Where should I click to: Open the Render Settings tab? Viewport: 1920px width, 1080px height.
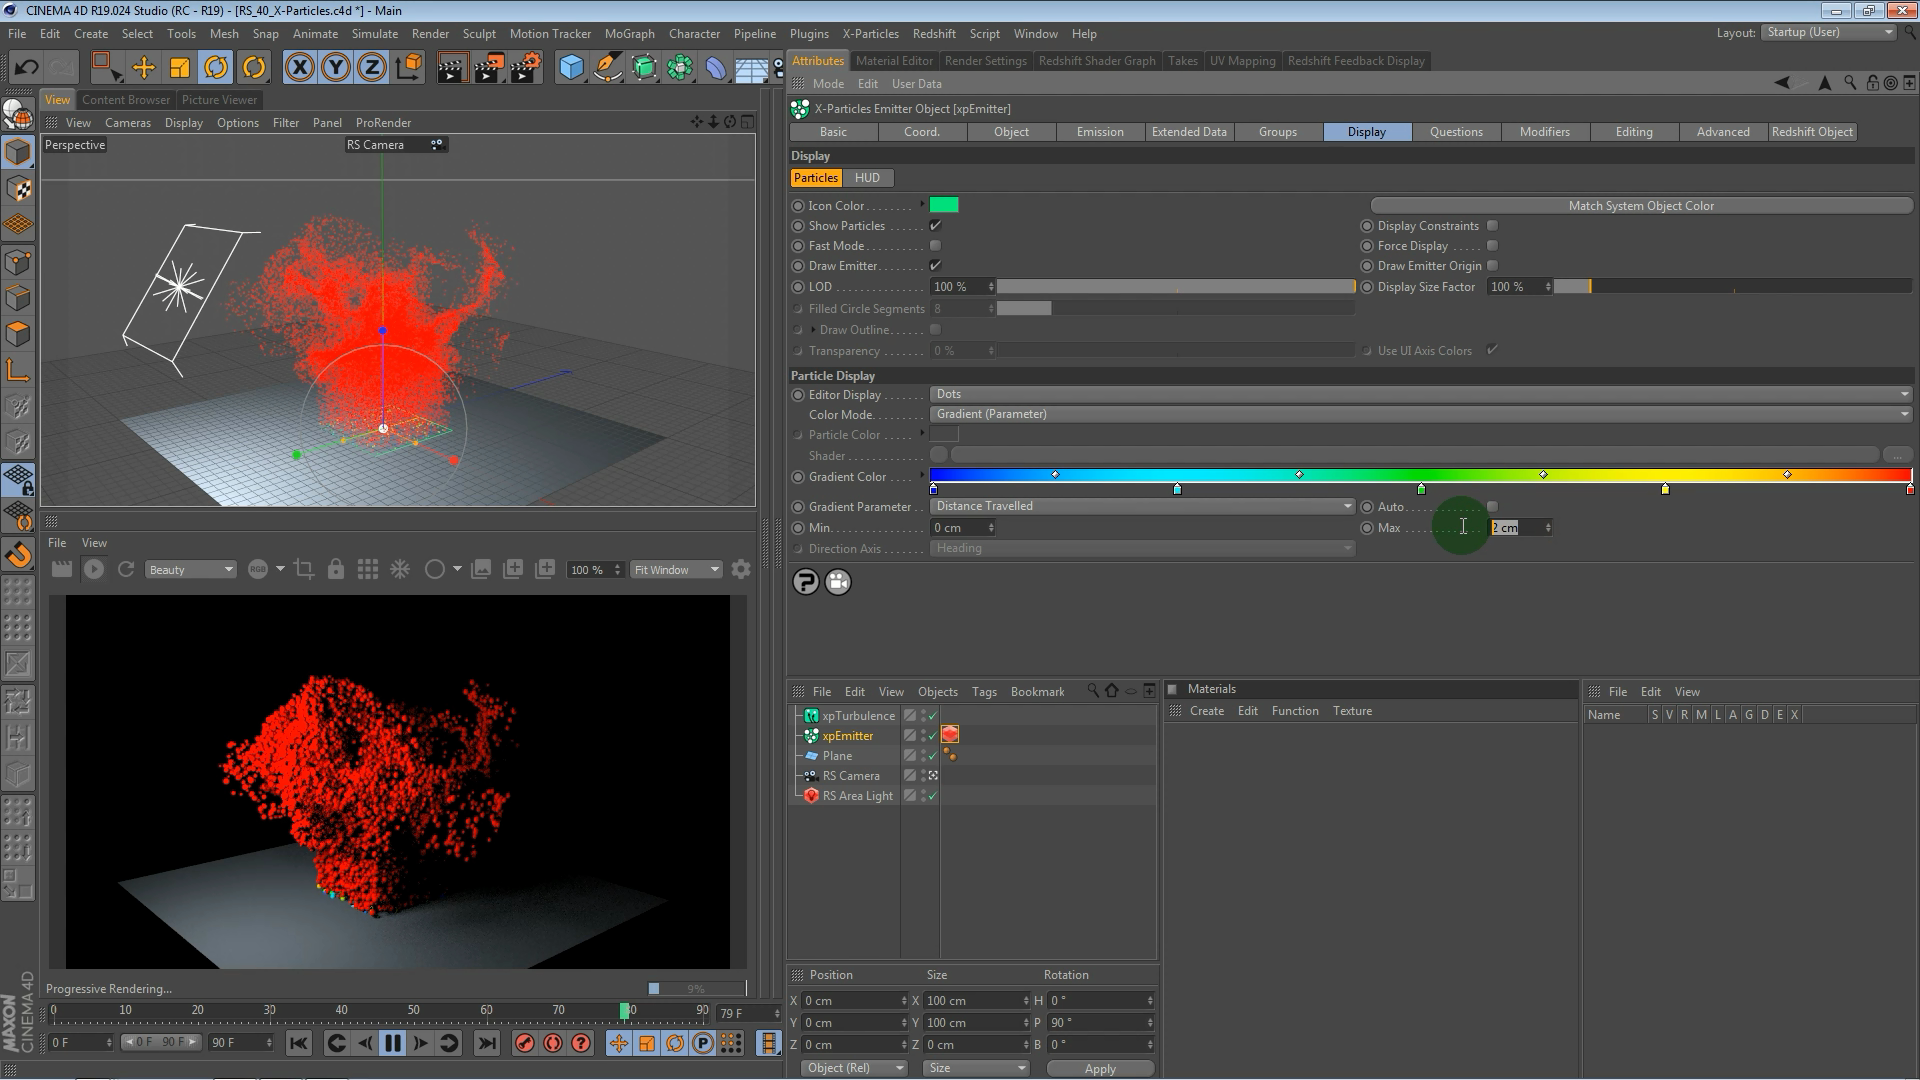point(985,61)
